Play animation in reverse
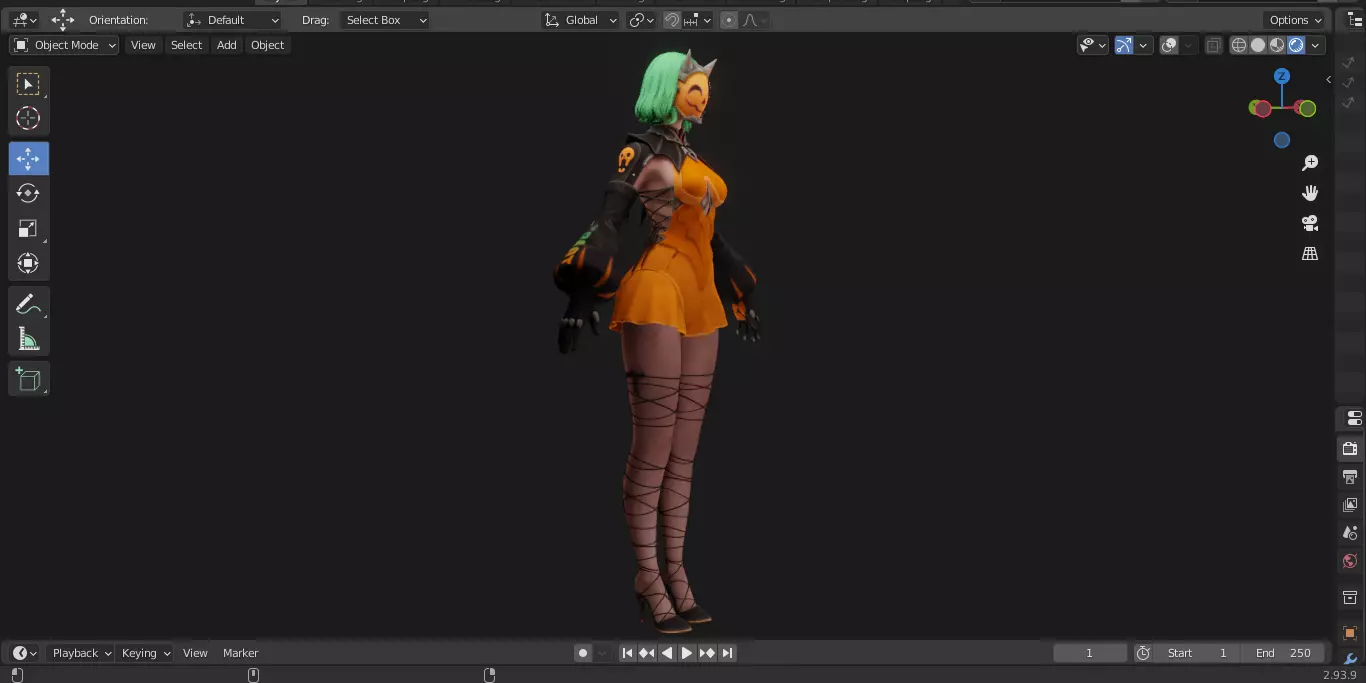Image resolution: width=1366 pixels, height=683 pixels. (667, 653)
